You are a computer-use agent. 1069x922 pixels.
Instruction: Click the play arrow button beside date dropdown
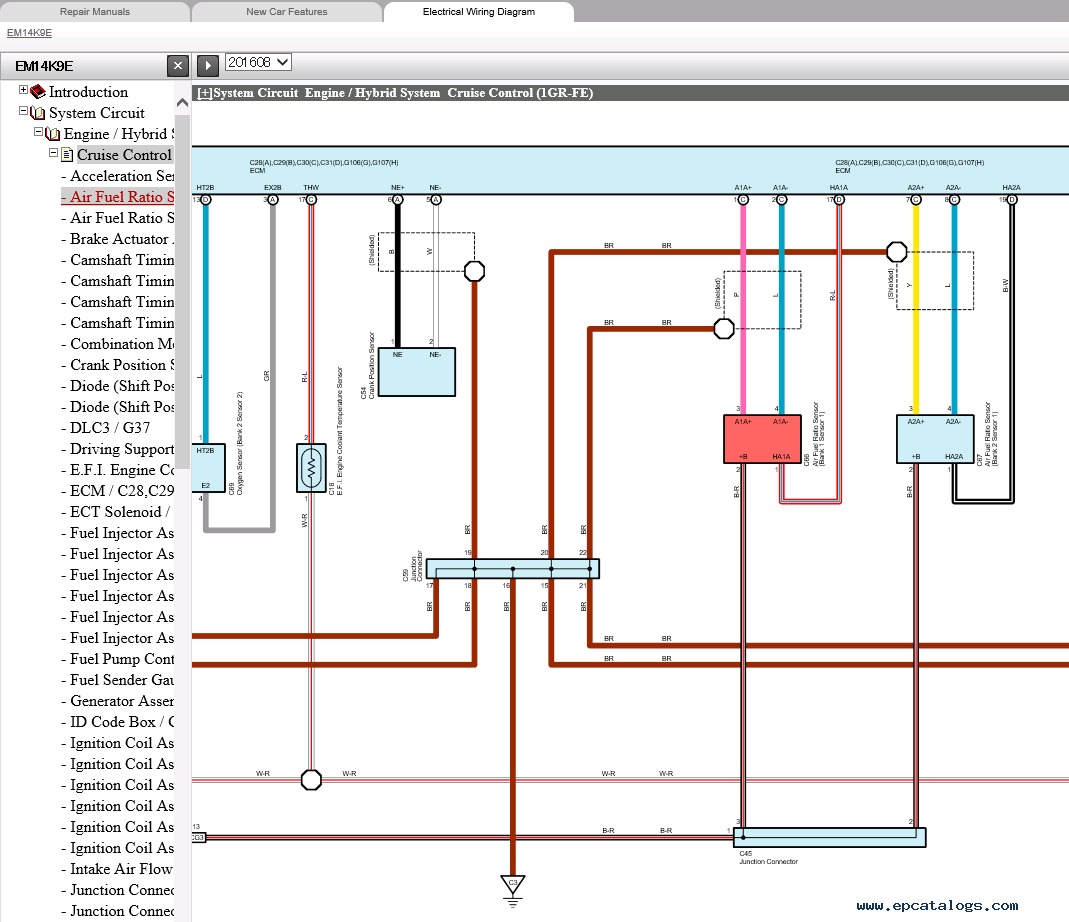pos(207,65)
